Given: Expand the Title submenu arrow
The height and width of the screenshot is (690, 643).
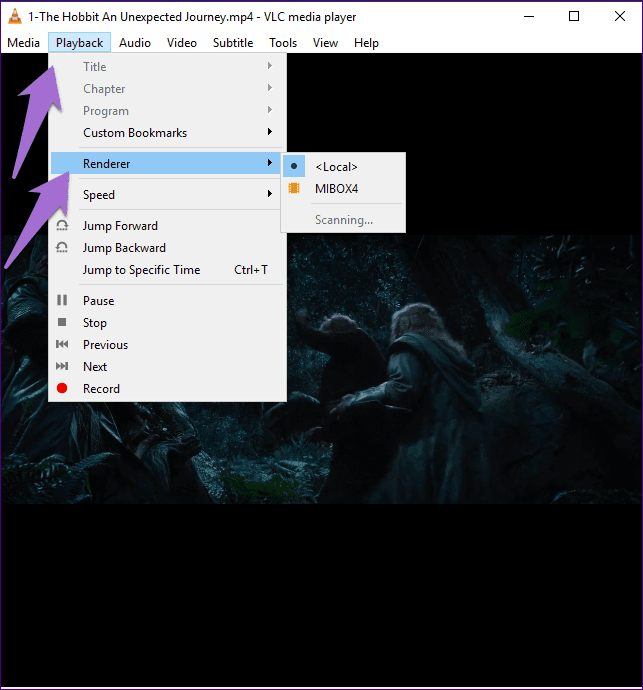Looking at the screenshot, I should [270, 66].
